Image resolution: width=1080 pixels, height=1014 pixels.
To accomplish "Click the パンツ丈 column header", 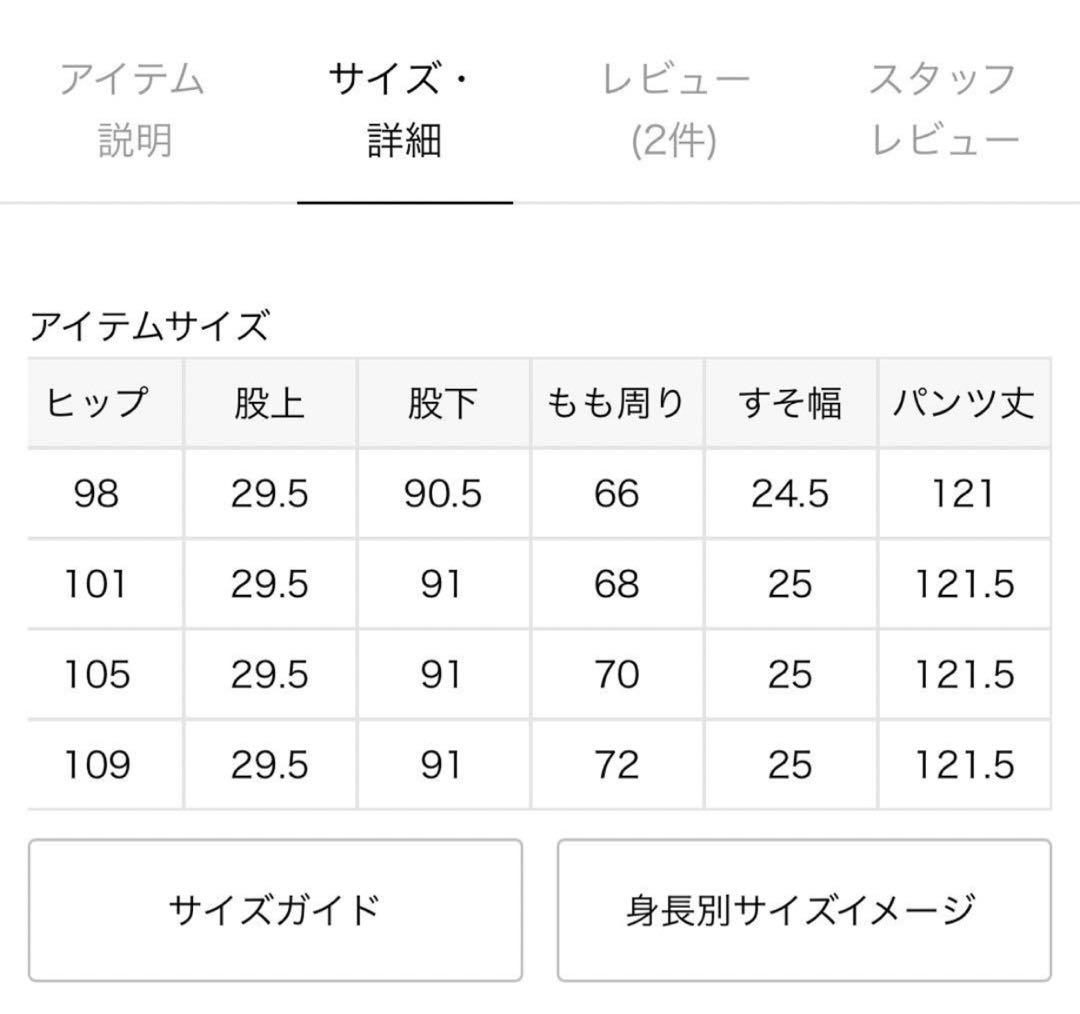I will pos(963,403).
